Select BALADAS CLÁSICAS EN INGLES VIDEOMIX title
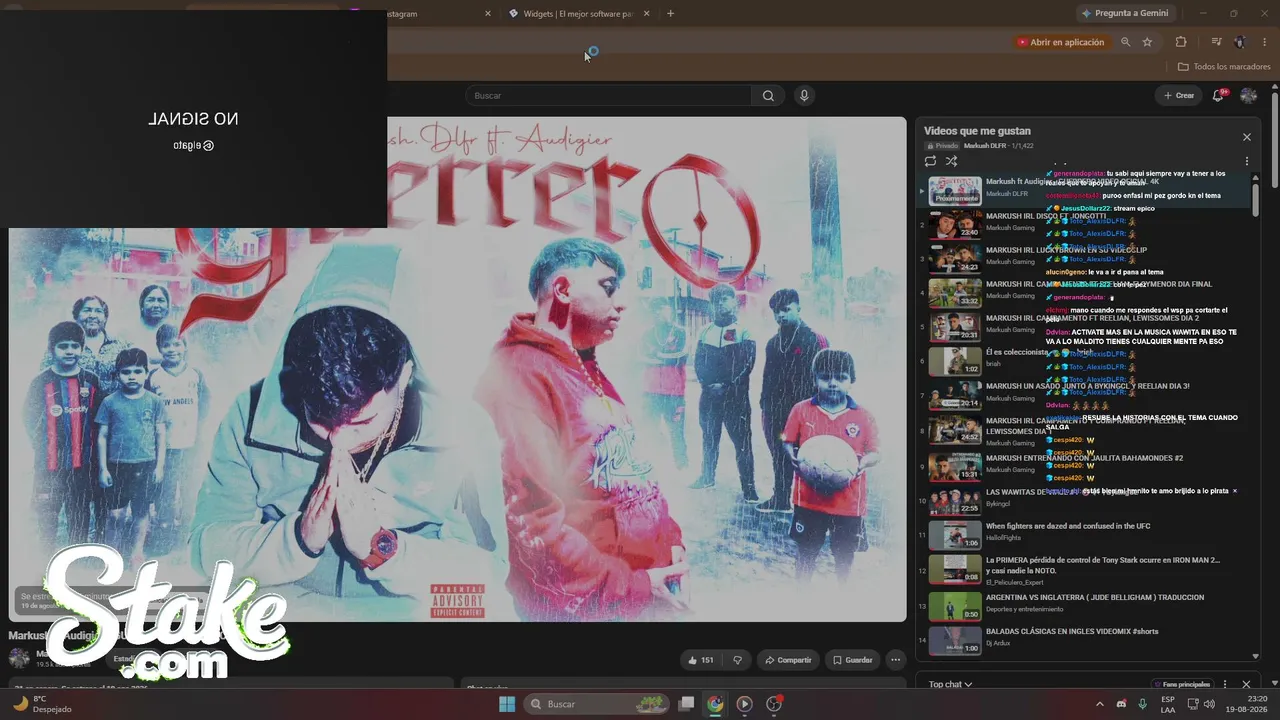 [x=1072, y=631]
